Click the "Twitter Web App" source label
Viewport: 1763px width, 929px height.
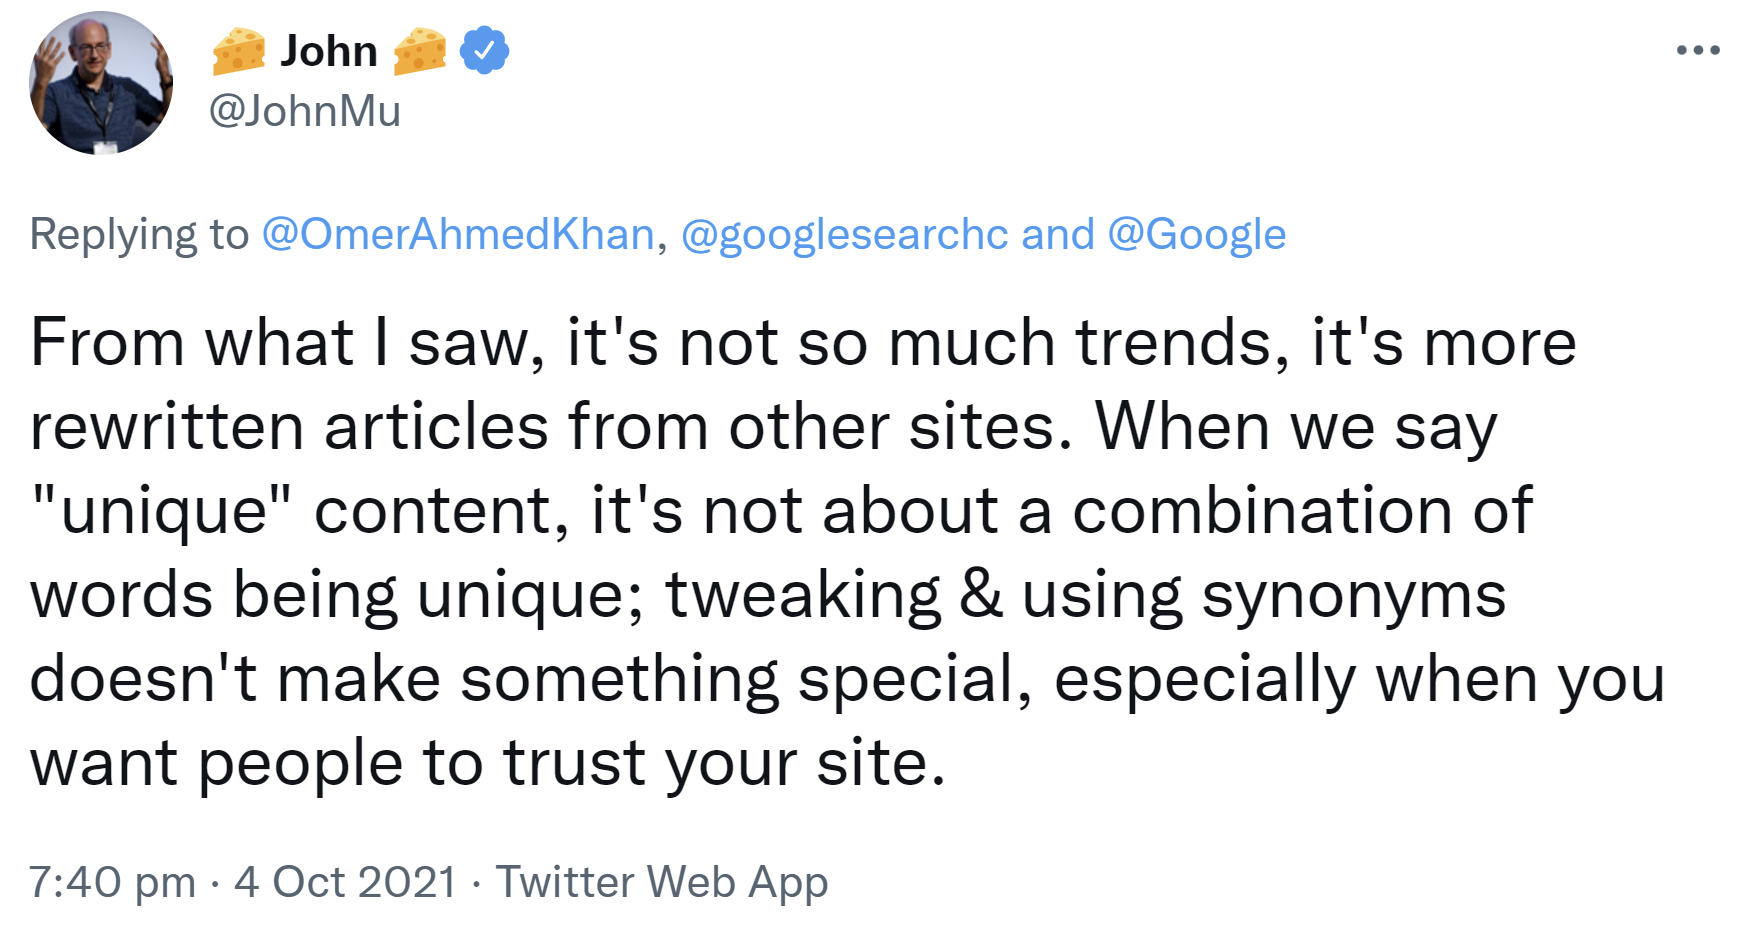click(x=663, y=881)
